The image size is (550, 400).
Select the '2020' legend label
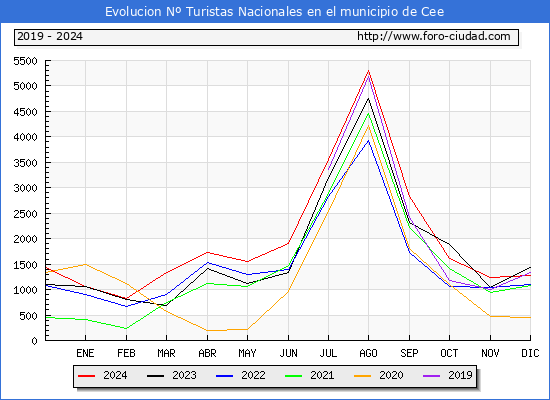[x=391, y=375]
